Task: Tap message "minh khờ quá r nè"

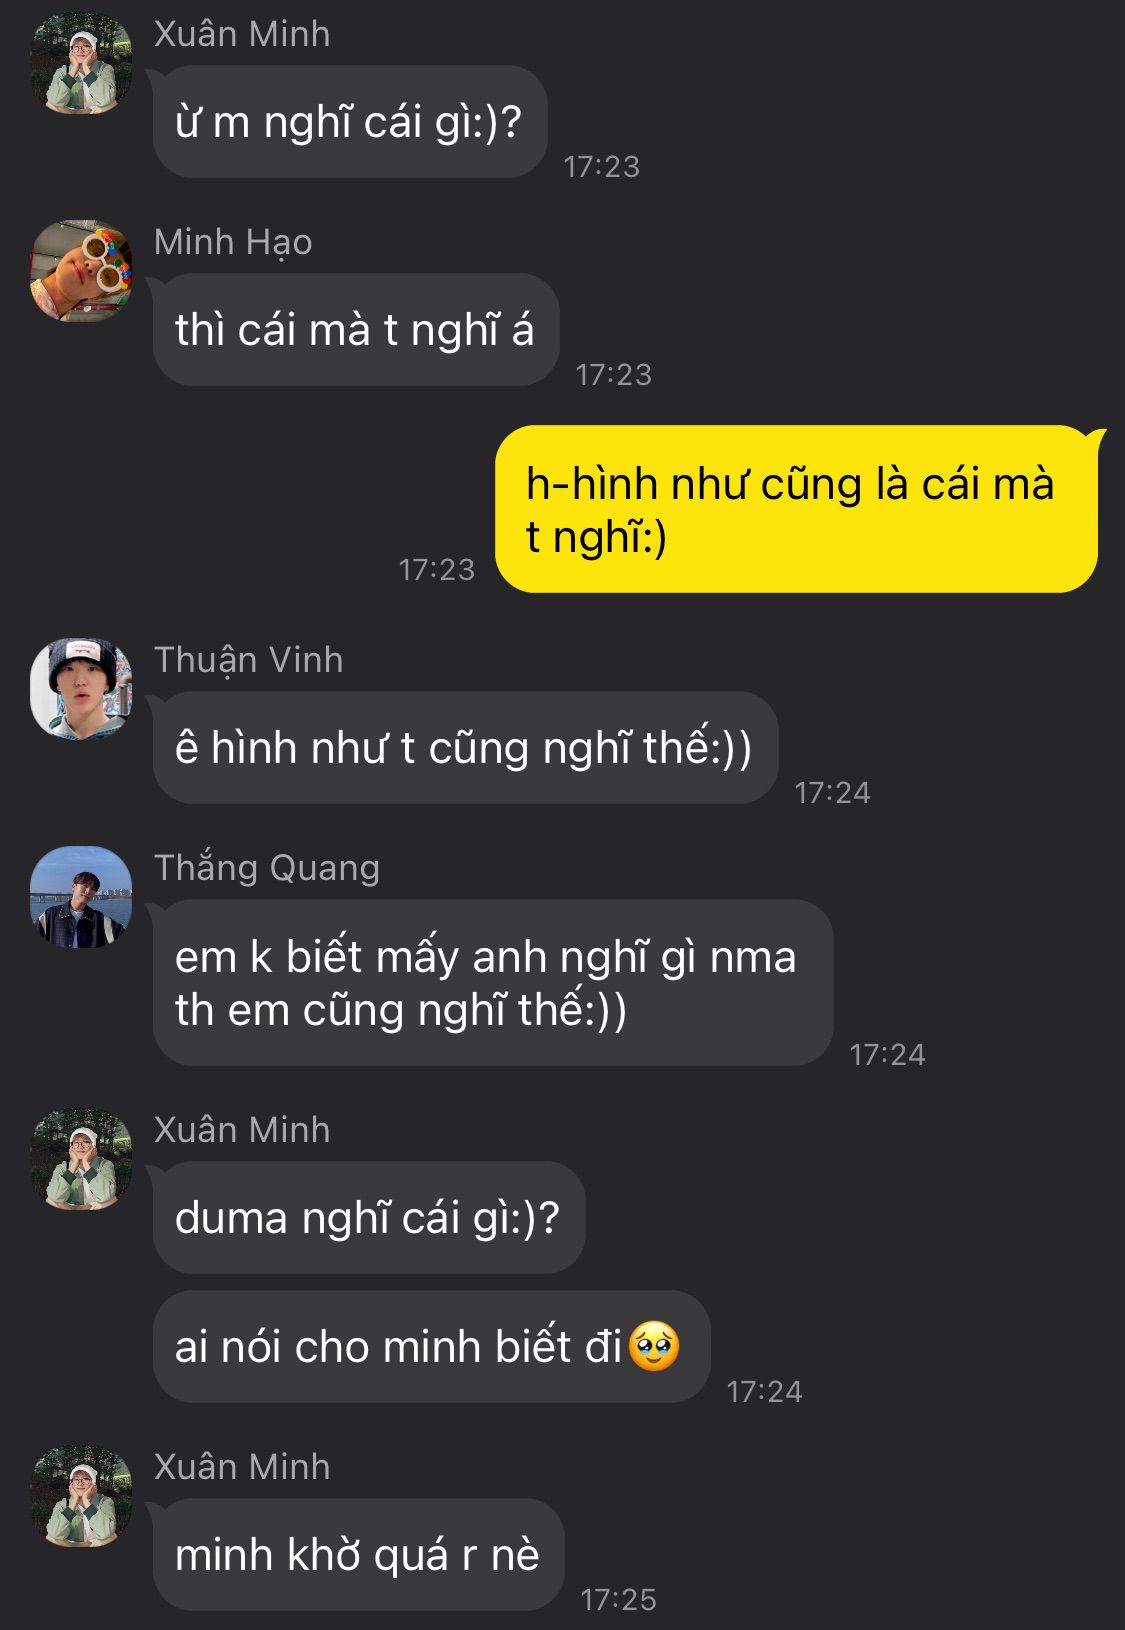Action: point(359,1555)
